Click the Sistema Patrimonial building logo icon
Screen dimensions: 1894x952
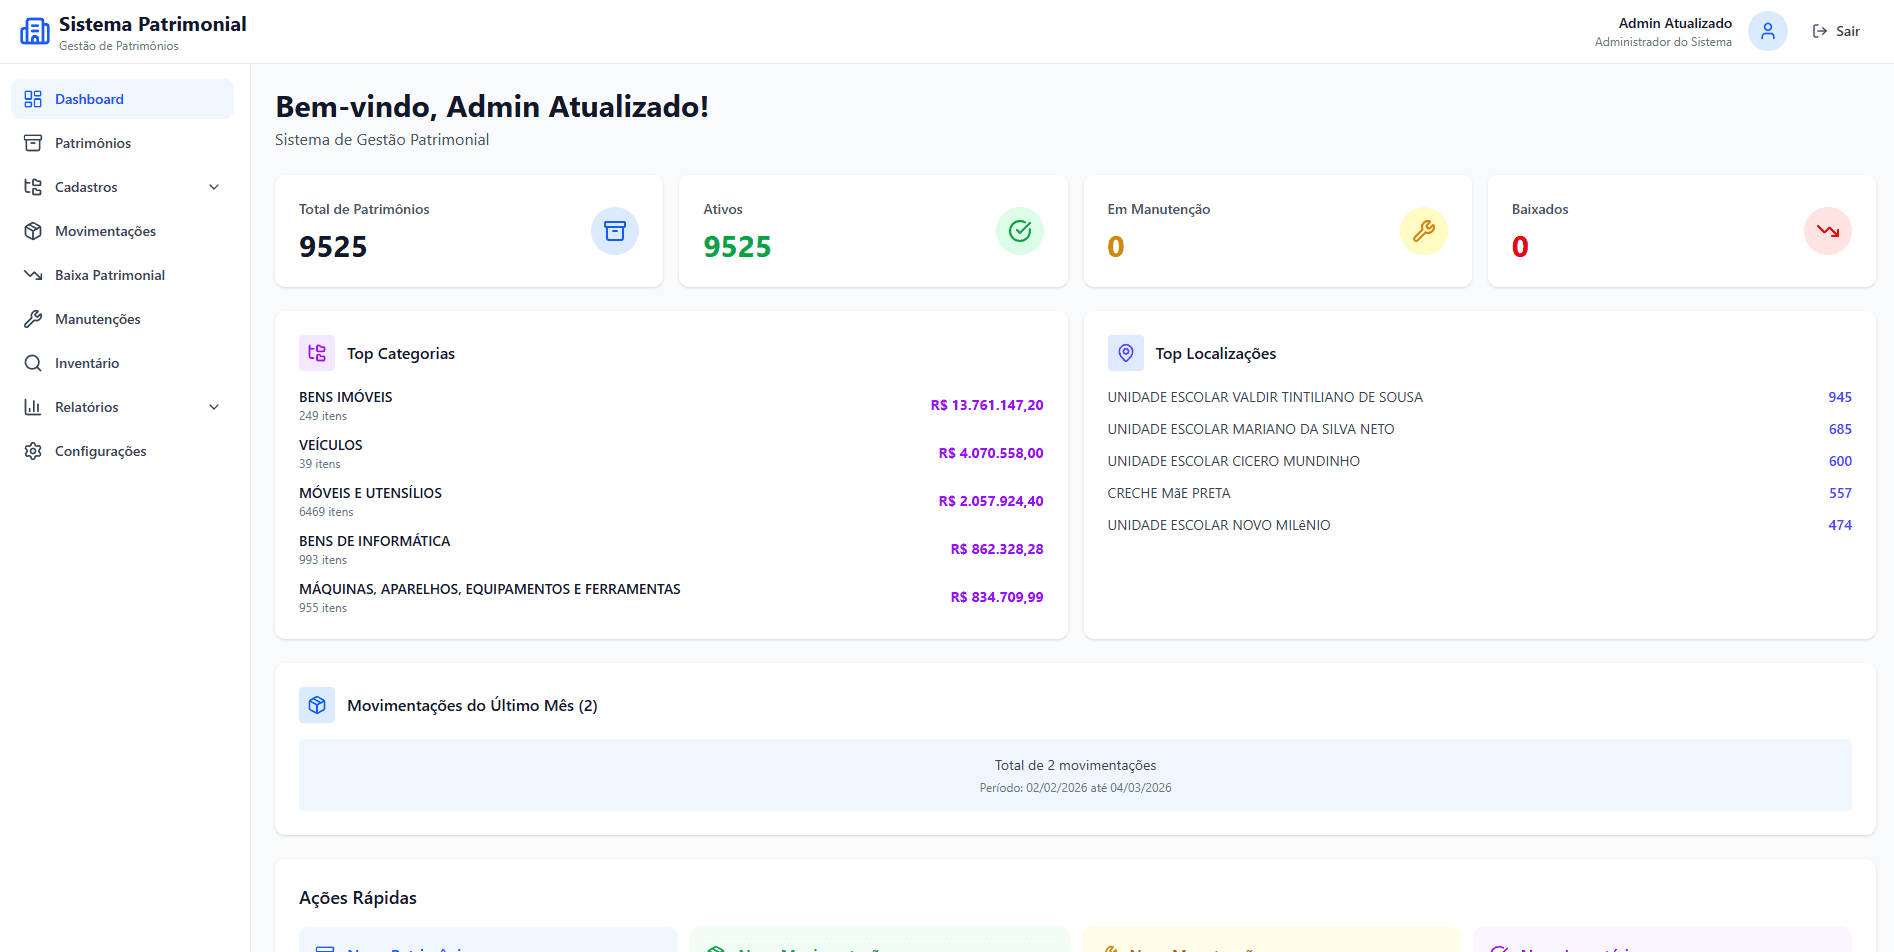pyautogui.click(x=35, y=32)
